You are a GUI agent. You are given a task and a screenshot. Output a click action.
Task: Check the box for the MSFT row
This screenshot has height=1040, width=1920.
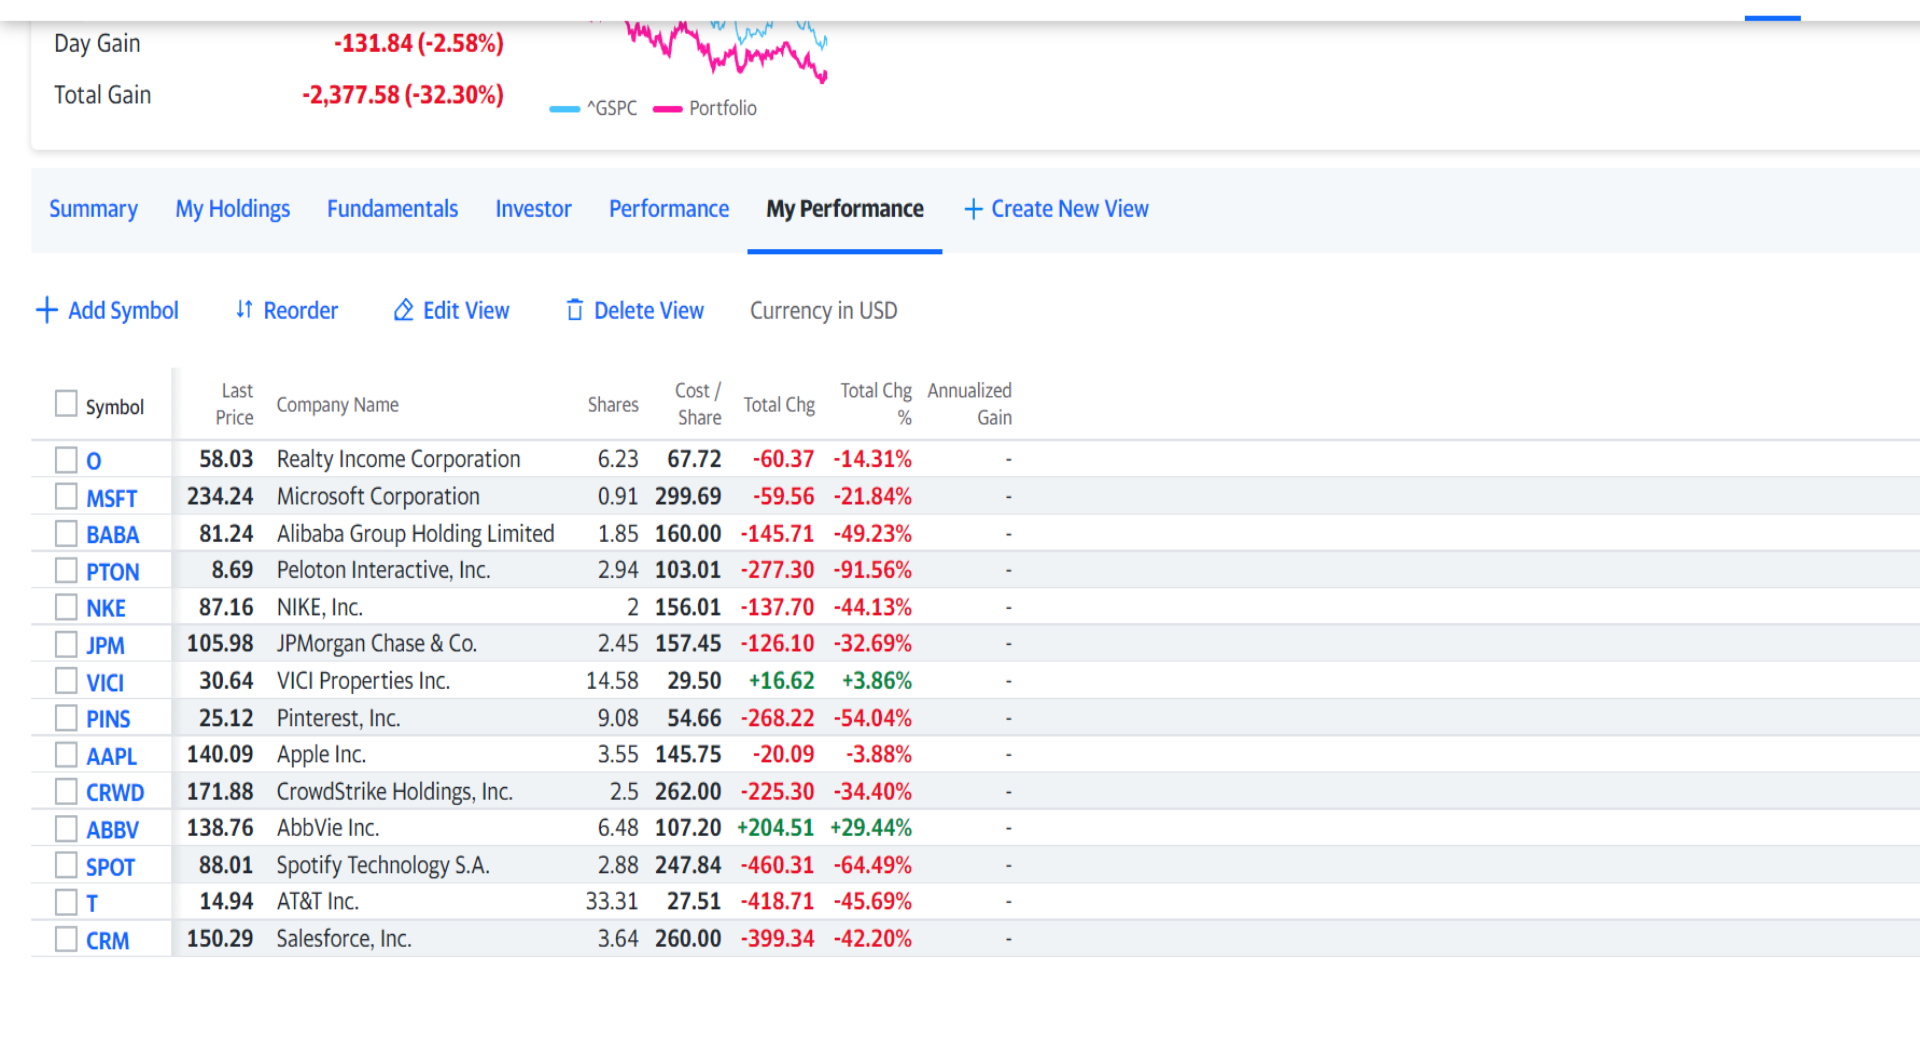(x=66, y=496)
